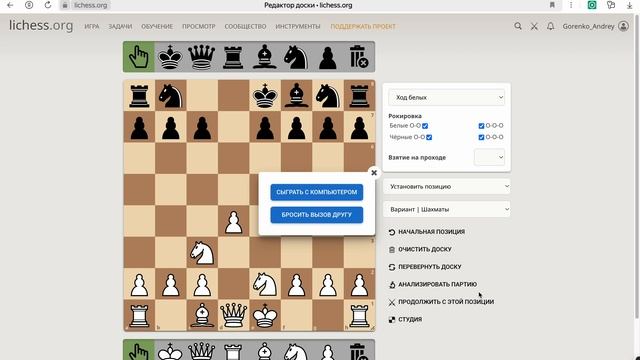Viewport: 640px width, 360px height.
Task: Open ОБУЧЕНИЕ menu
Action: click(157, 26)
